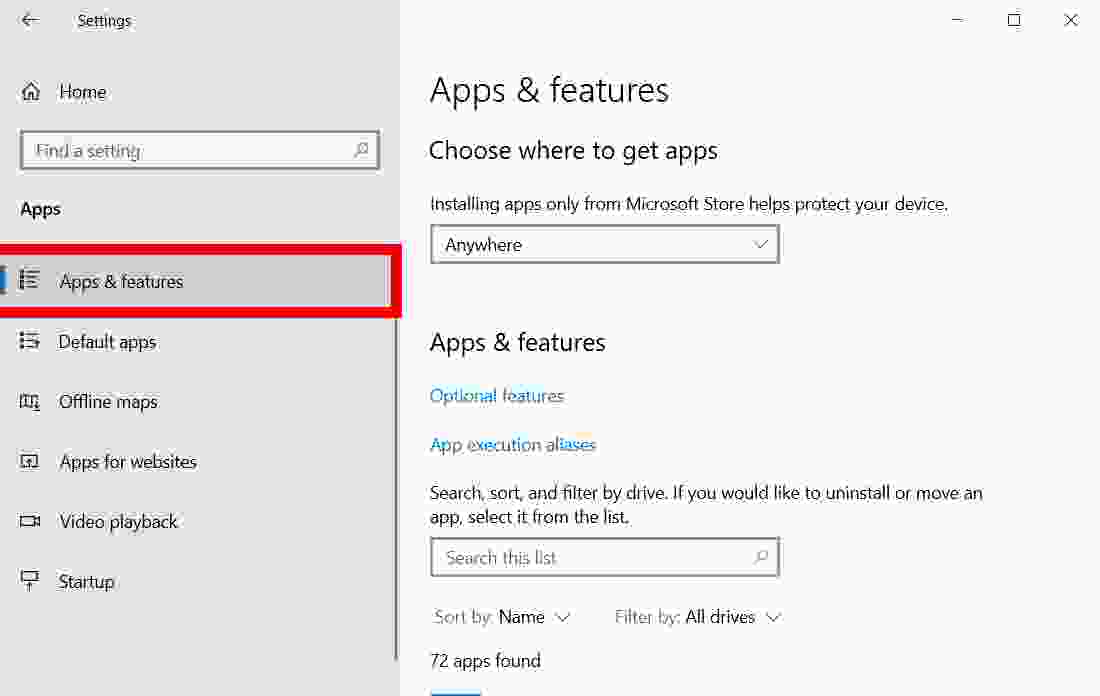
Task: Click "Choose where to get apps" heading
Action: click(x=573, y=151)
